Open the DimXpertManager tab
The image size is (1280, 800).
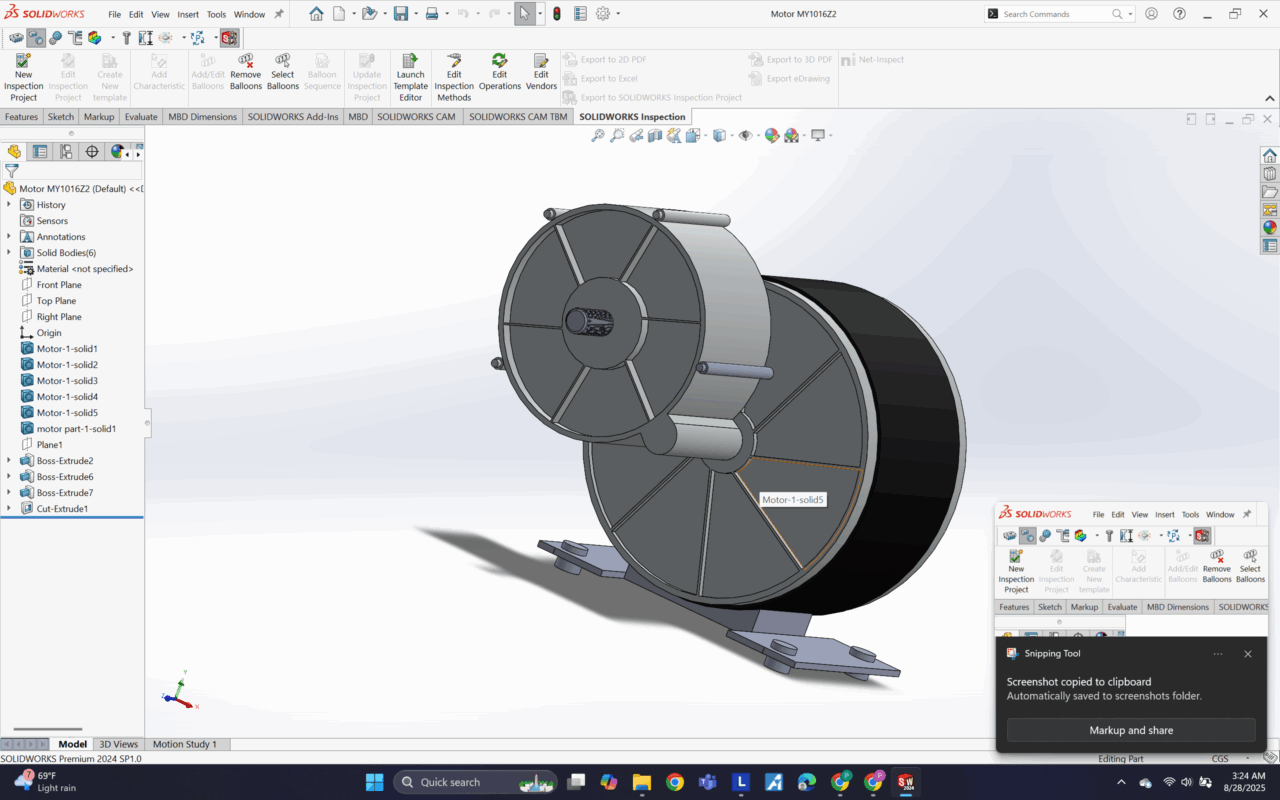(92, 152)
